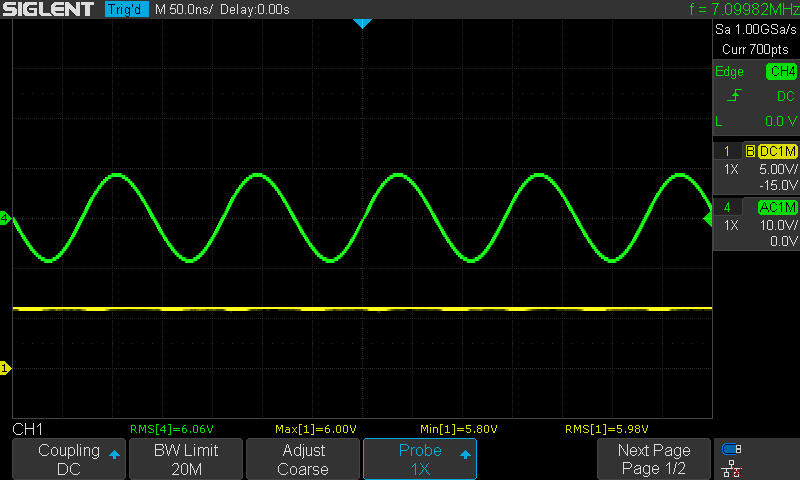Click the Edge trigger type label

coord(729,71)
